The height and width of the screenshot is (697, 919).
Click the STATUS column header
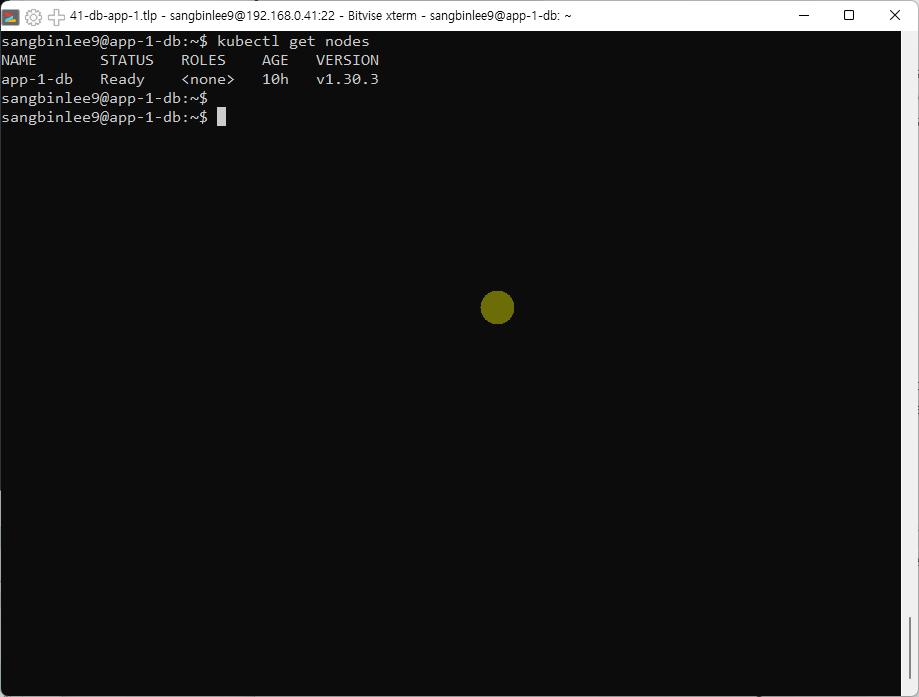[127, 60]
